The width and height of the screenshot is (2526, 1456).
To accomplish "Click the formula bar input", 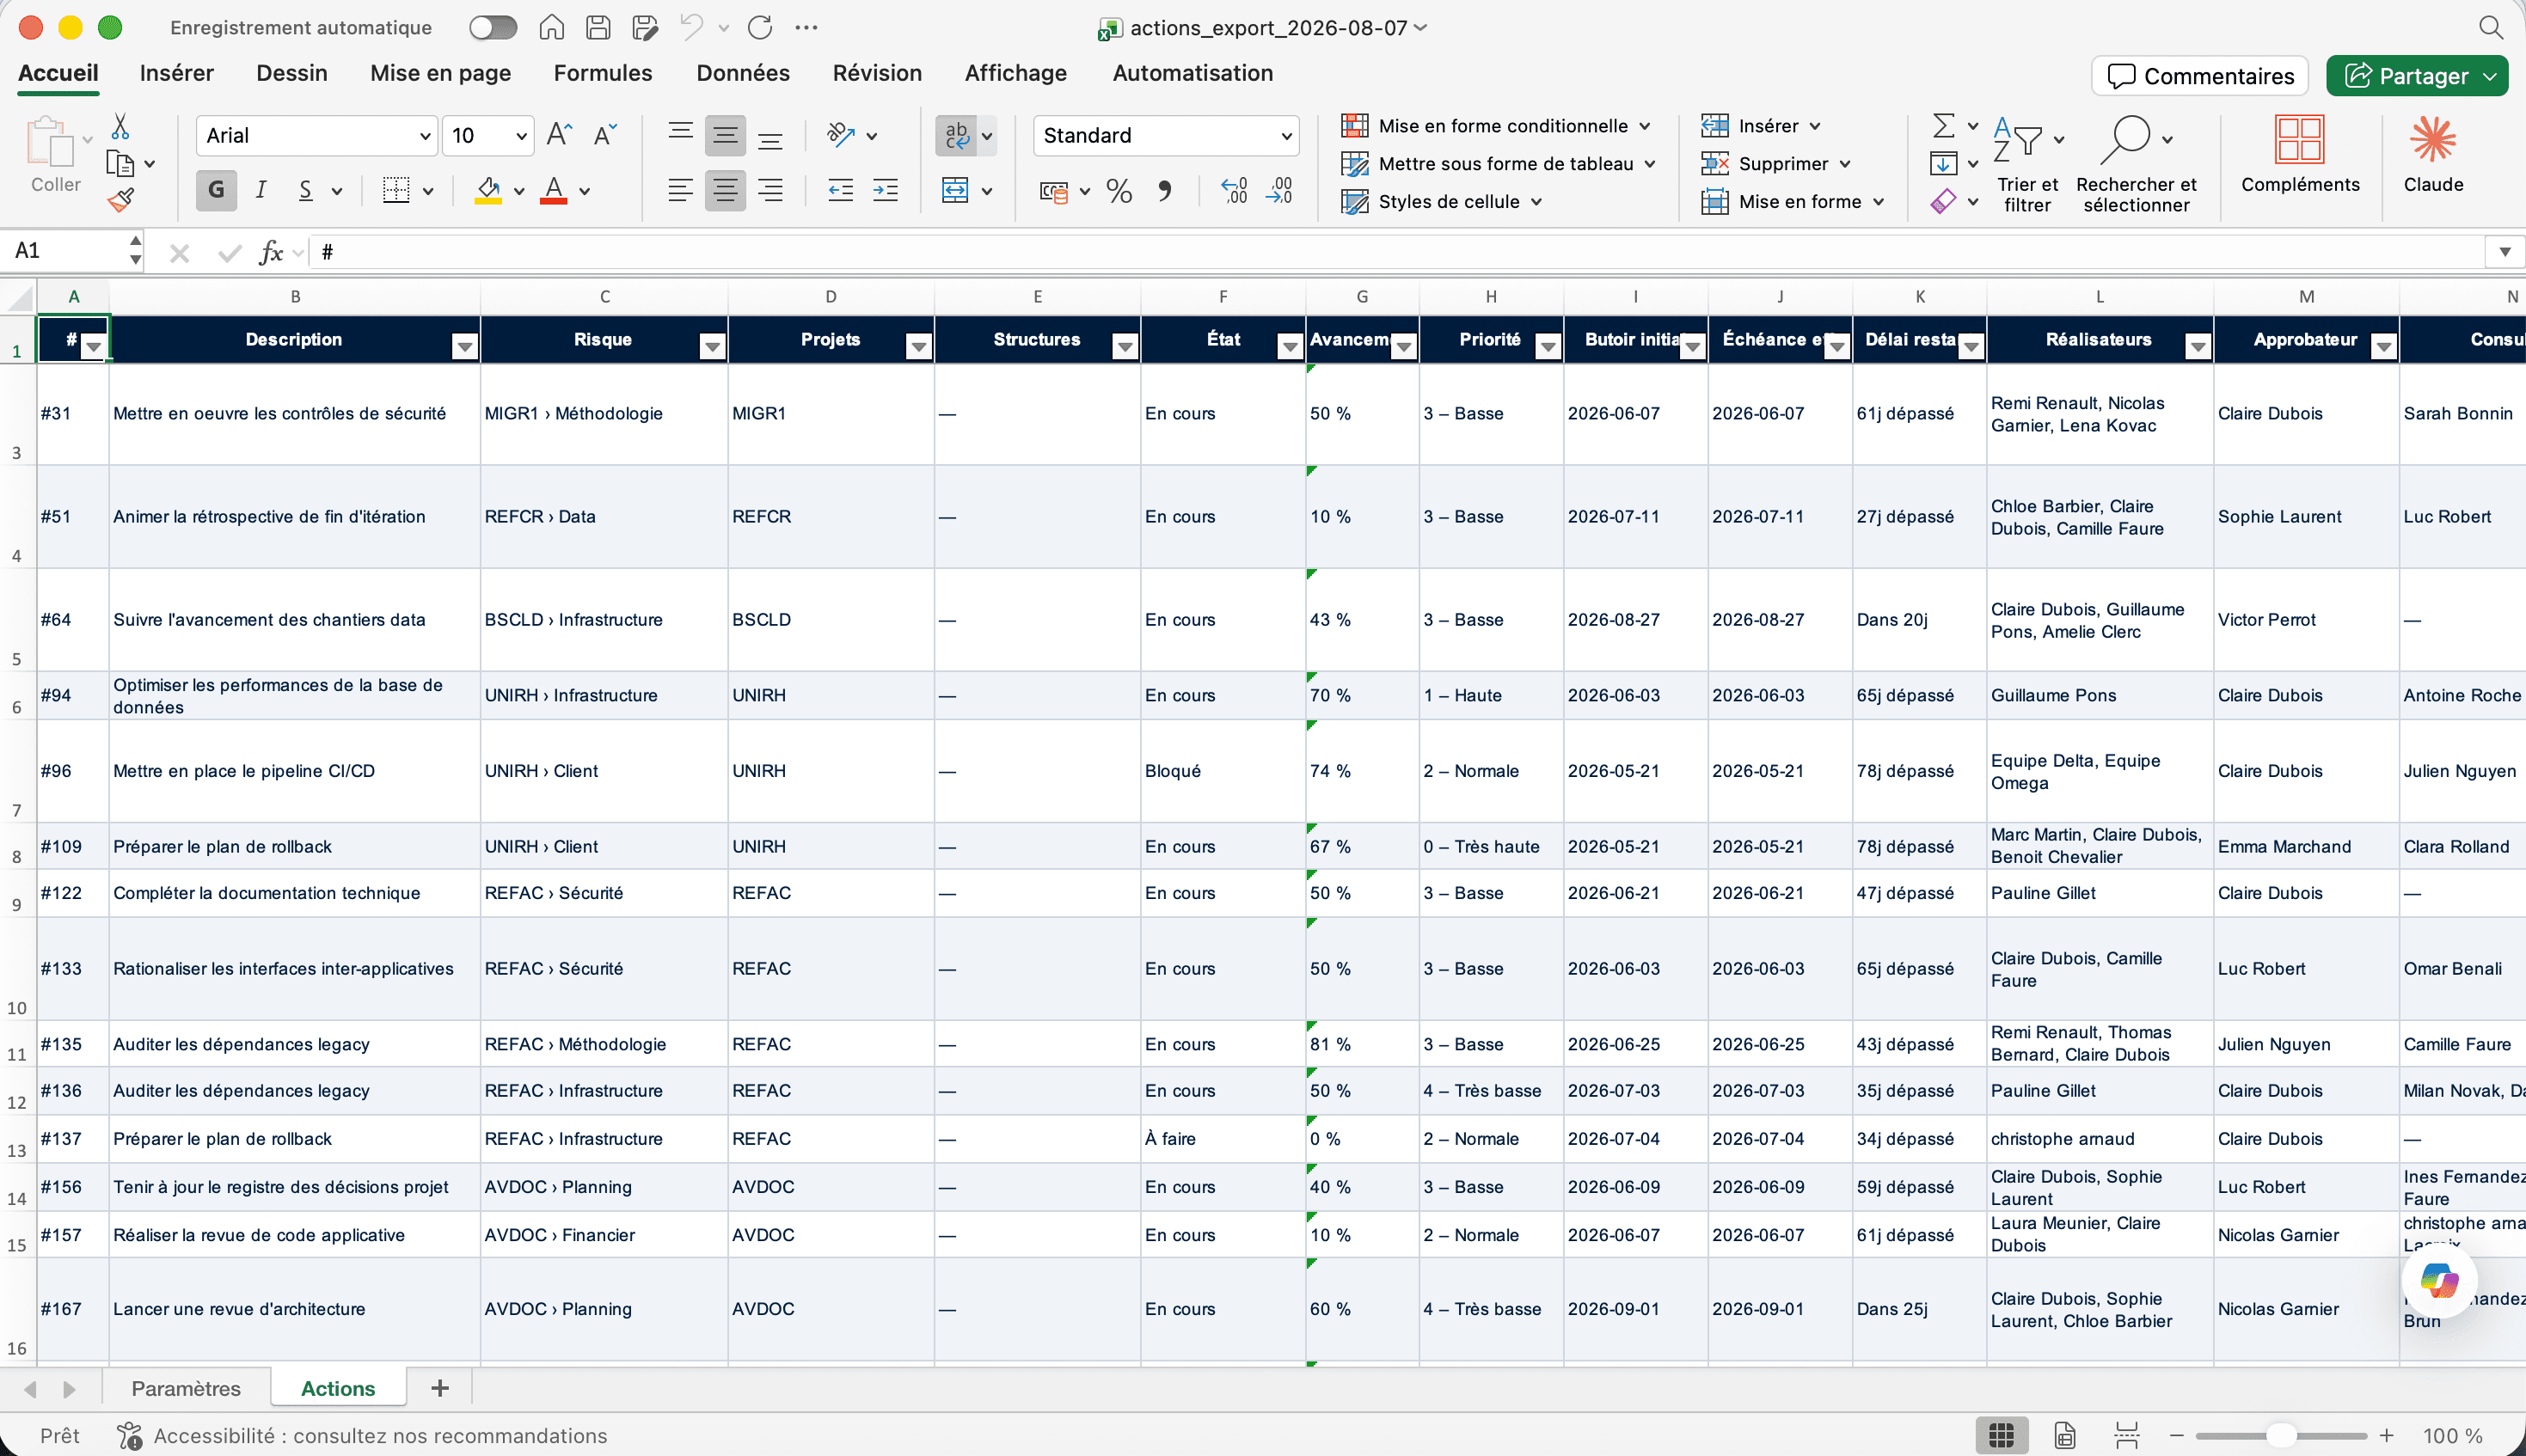I will pos(1398,252).
